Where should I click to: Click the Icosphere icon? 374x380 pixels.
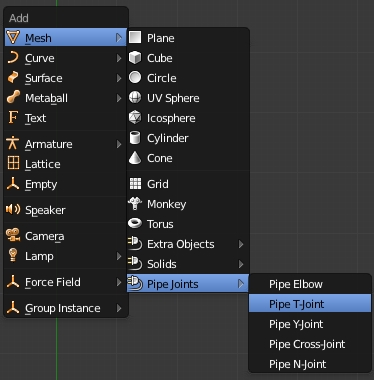pos(135,117)
